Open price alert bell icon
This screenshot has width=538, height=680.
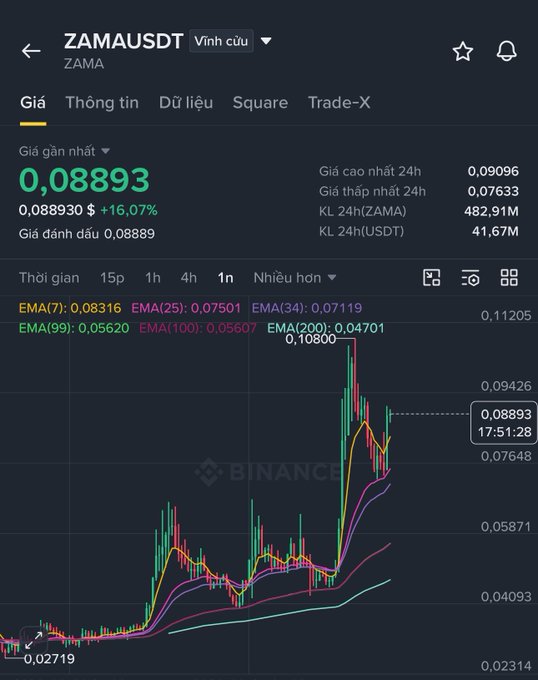coord(506,51)
